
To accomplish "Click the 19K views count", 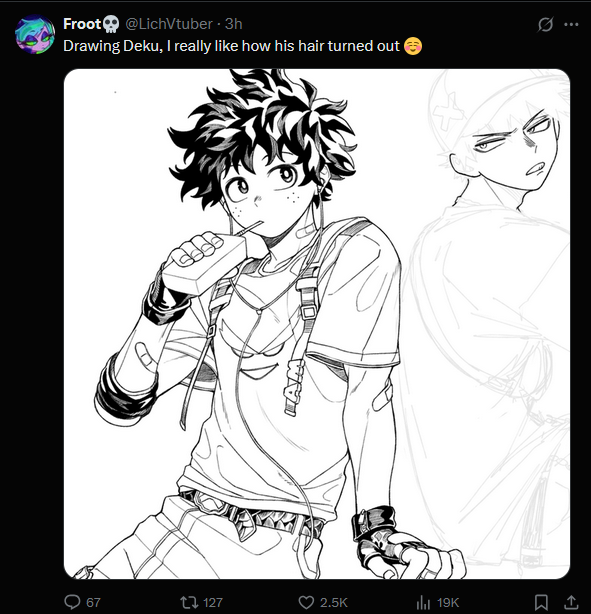I will (448, 602).
